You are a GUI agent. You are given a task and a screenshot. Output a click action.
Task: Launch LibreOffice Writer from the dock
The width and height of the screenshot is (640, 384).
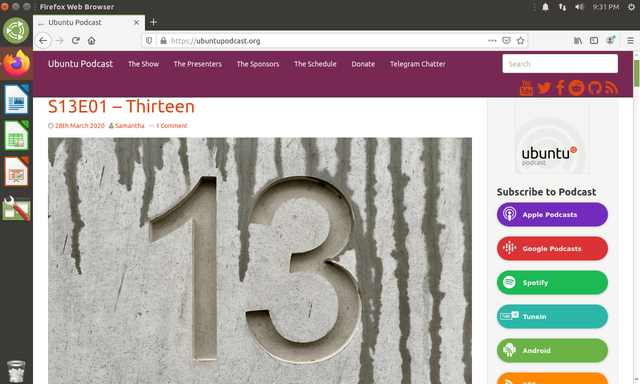click(16, 99)
